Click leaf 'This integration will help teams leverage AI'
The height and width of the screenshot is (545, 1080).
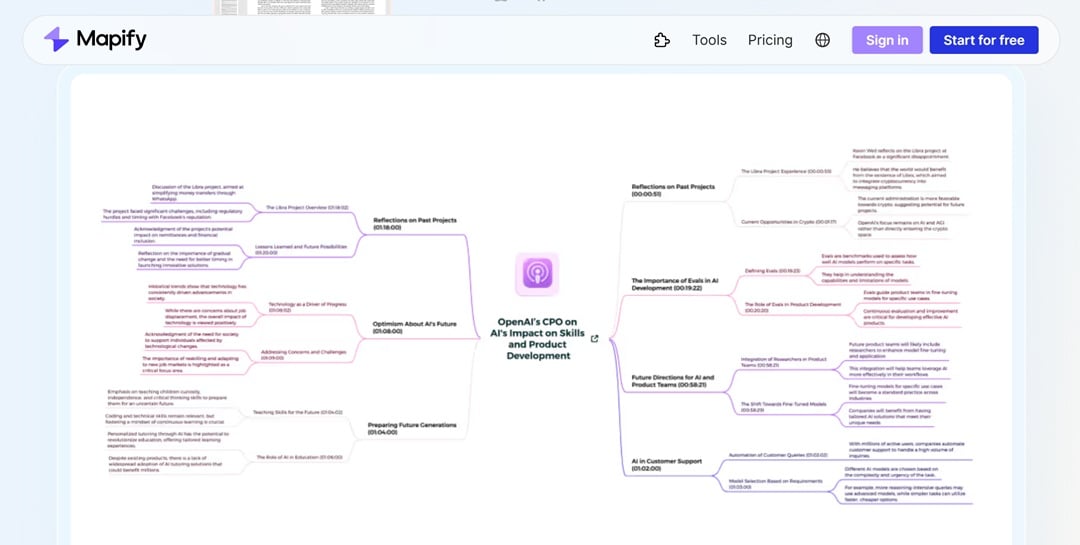(898, 371)
